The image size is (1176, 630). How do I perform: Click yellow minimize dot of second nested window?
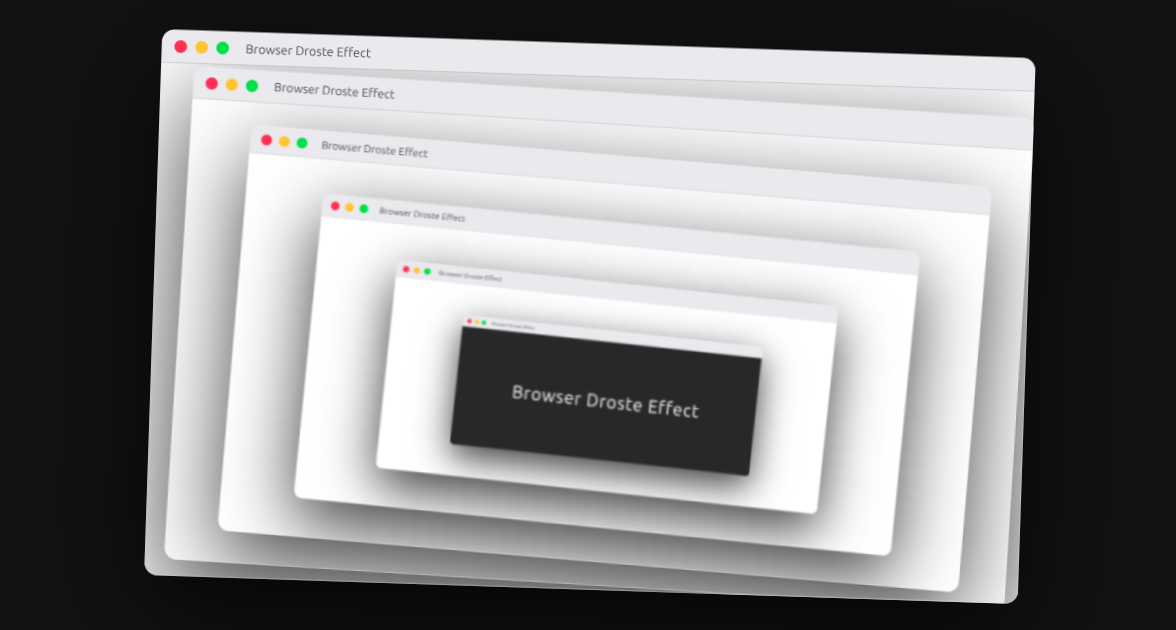232,85
